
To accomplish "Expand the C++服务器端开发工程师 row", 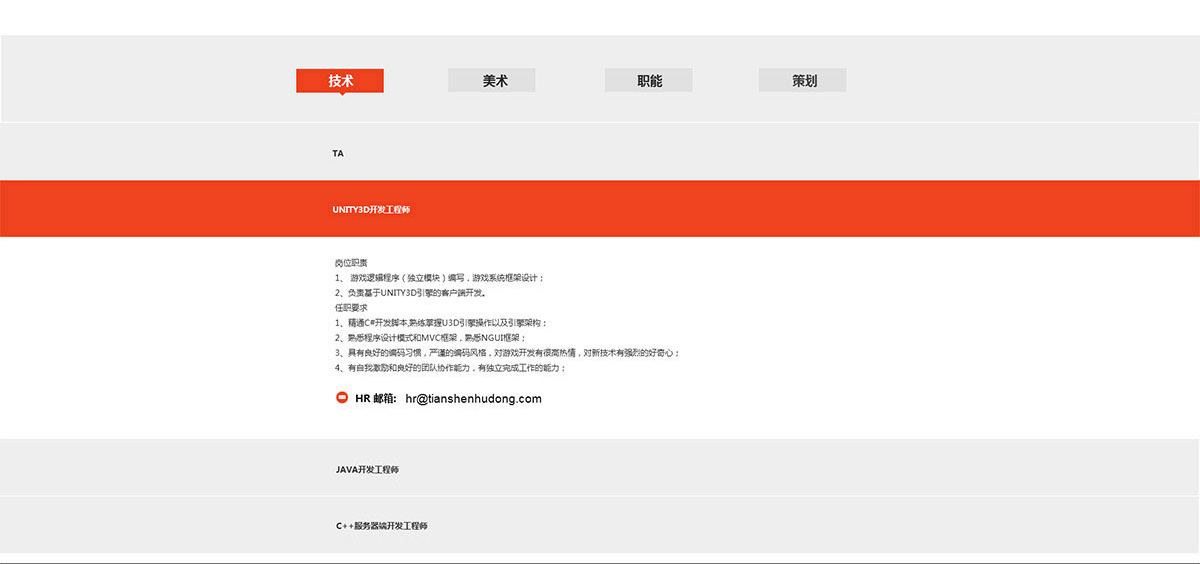I will click(381, 525).
